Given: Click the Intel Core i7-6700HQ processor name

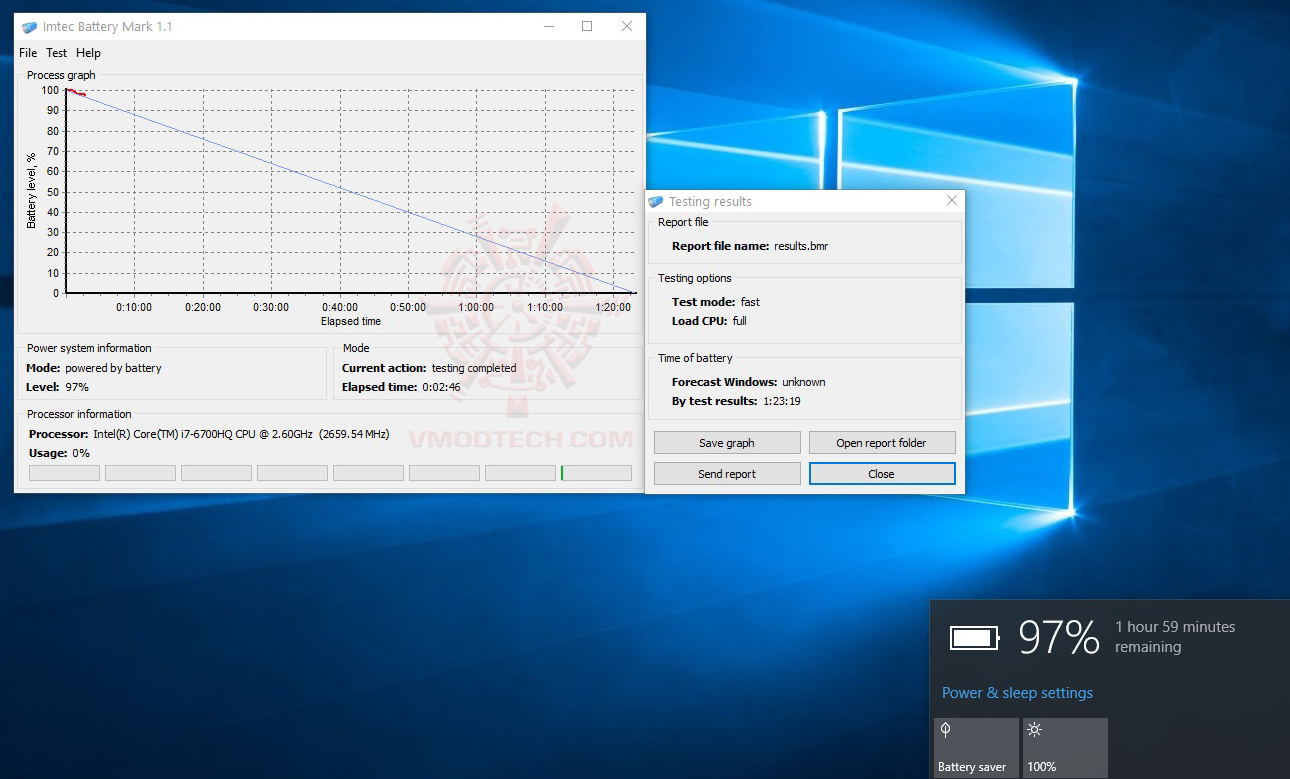Looking at the screenshot, I should click(x=204, y=434).
